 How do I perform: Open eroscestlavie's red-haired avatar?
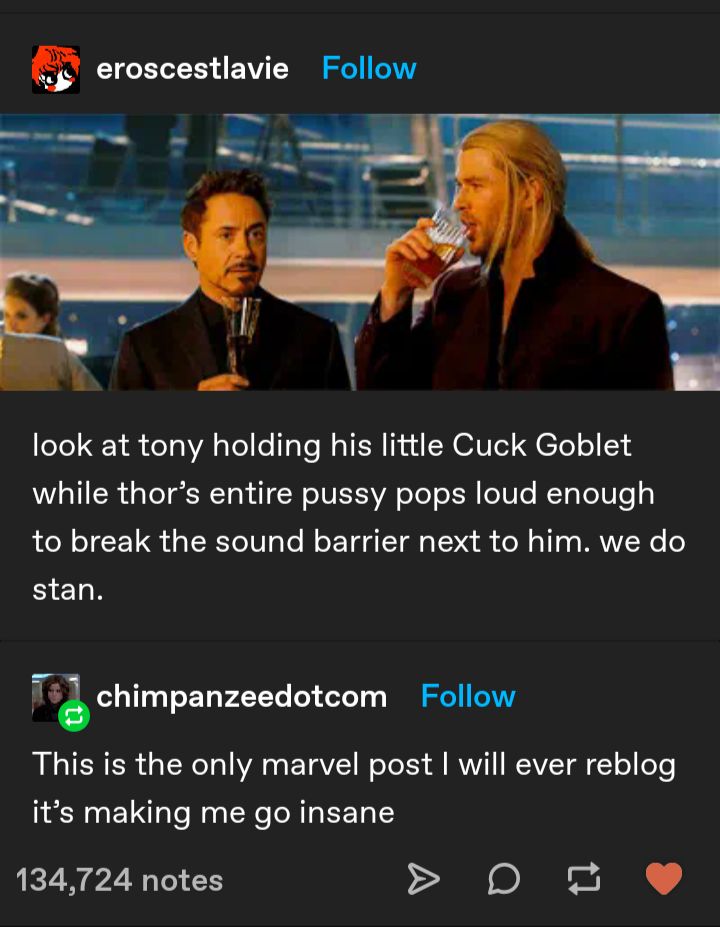56,69
